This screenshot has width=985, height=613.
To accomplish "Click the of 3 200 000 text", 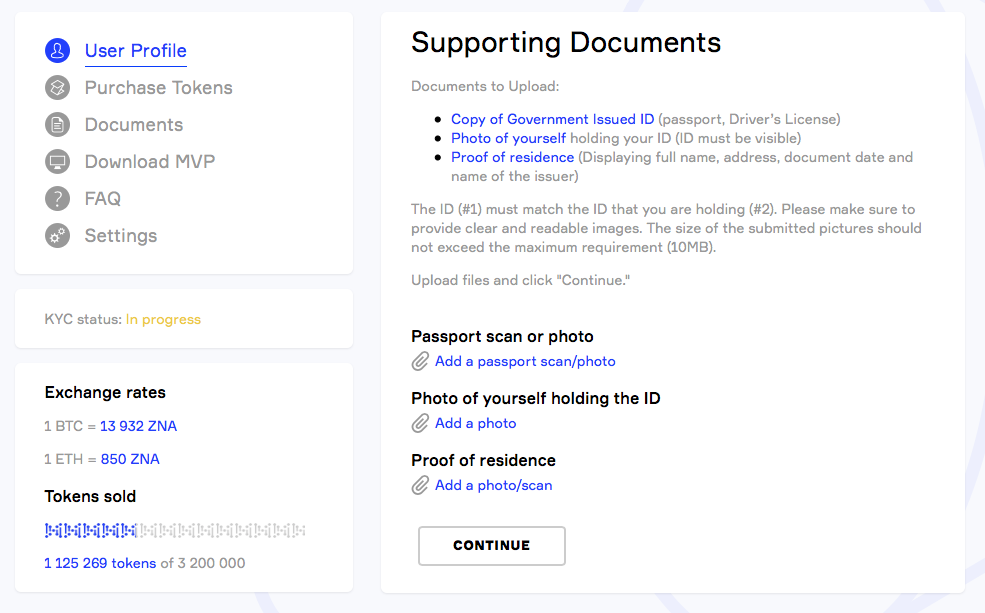I will pos(203,563).
